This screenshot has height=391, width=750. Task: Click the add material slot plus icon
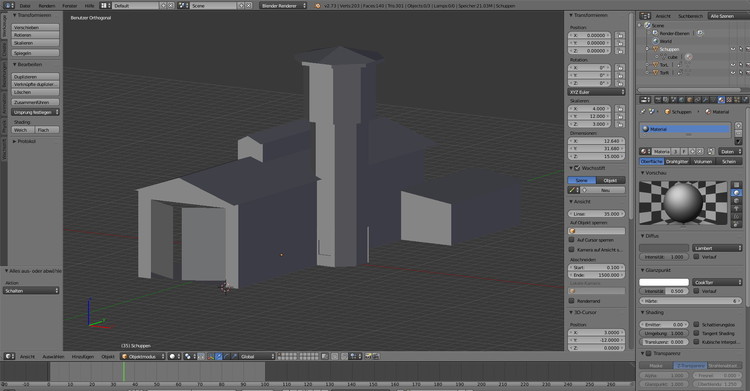[x=739, y=125]
